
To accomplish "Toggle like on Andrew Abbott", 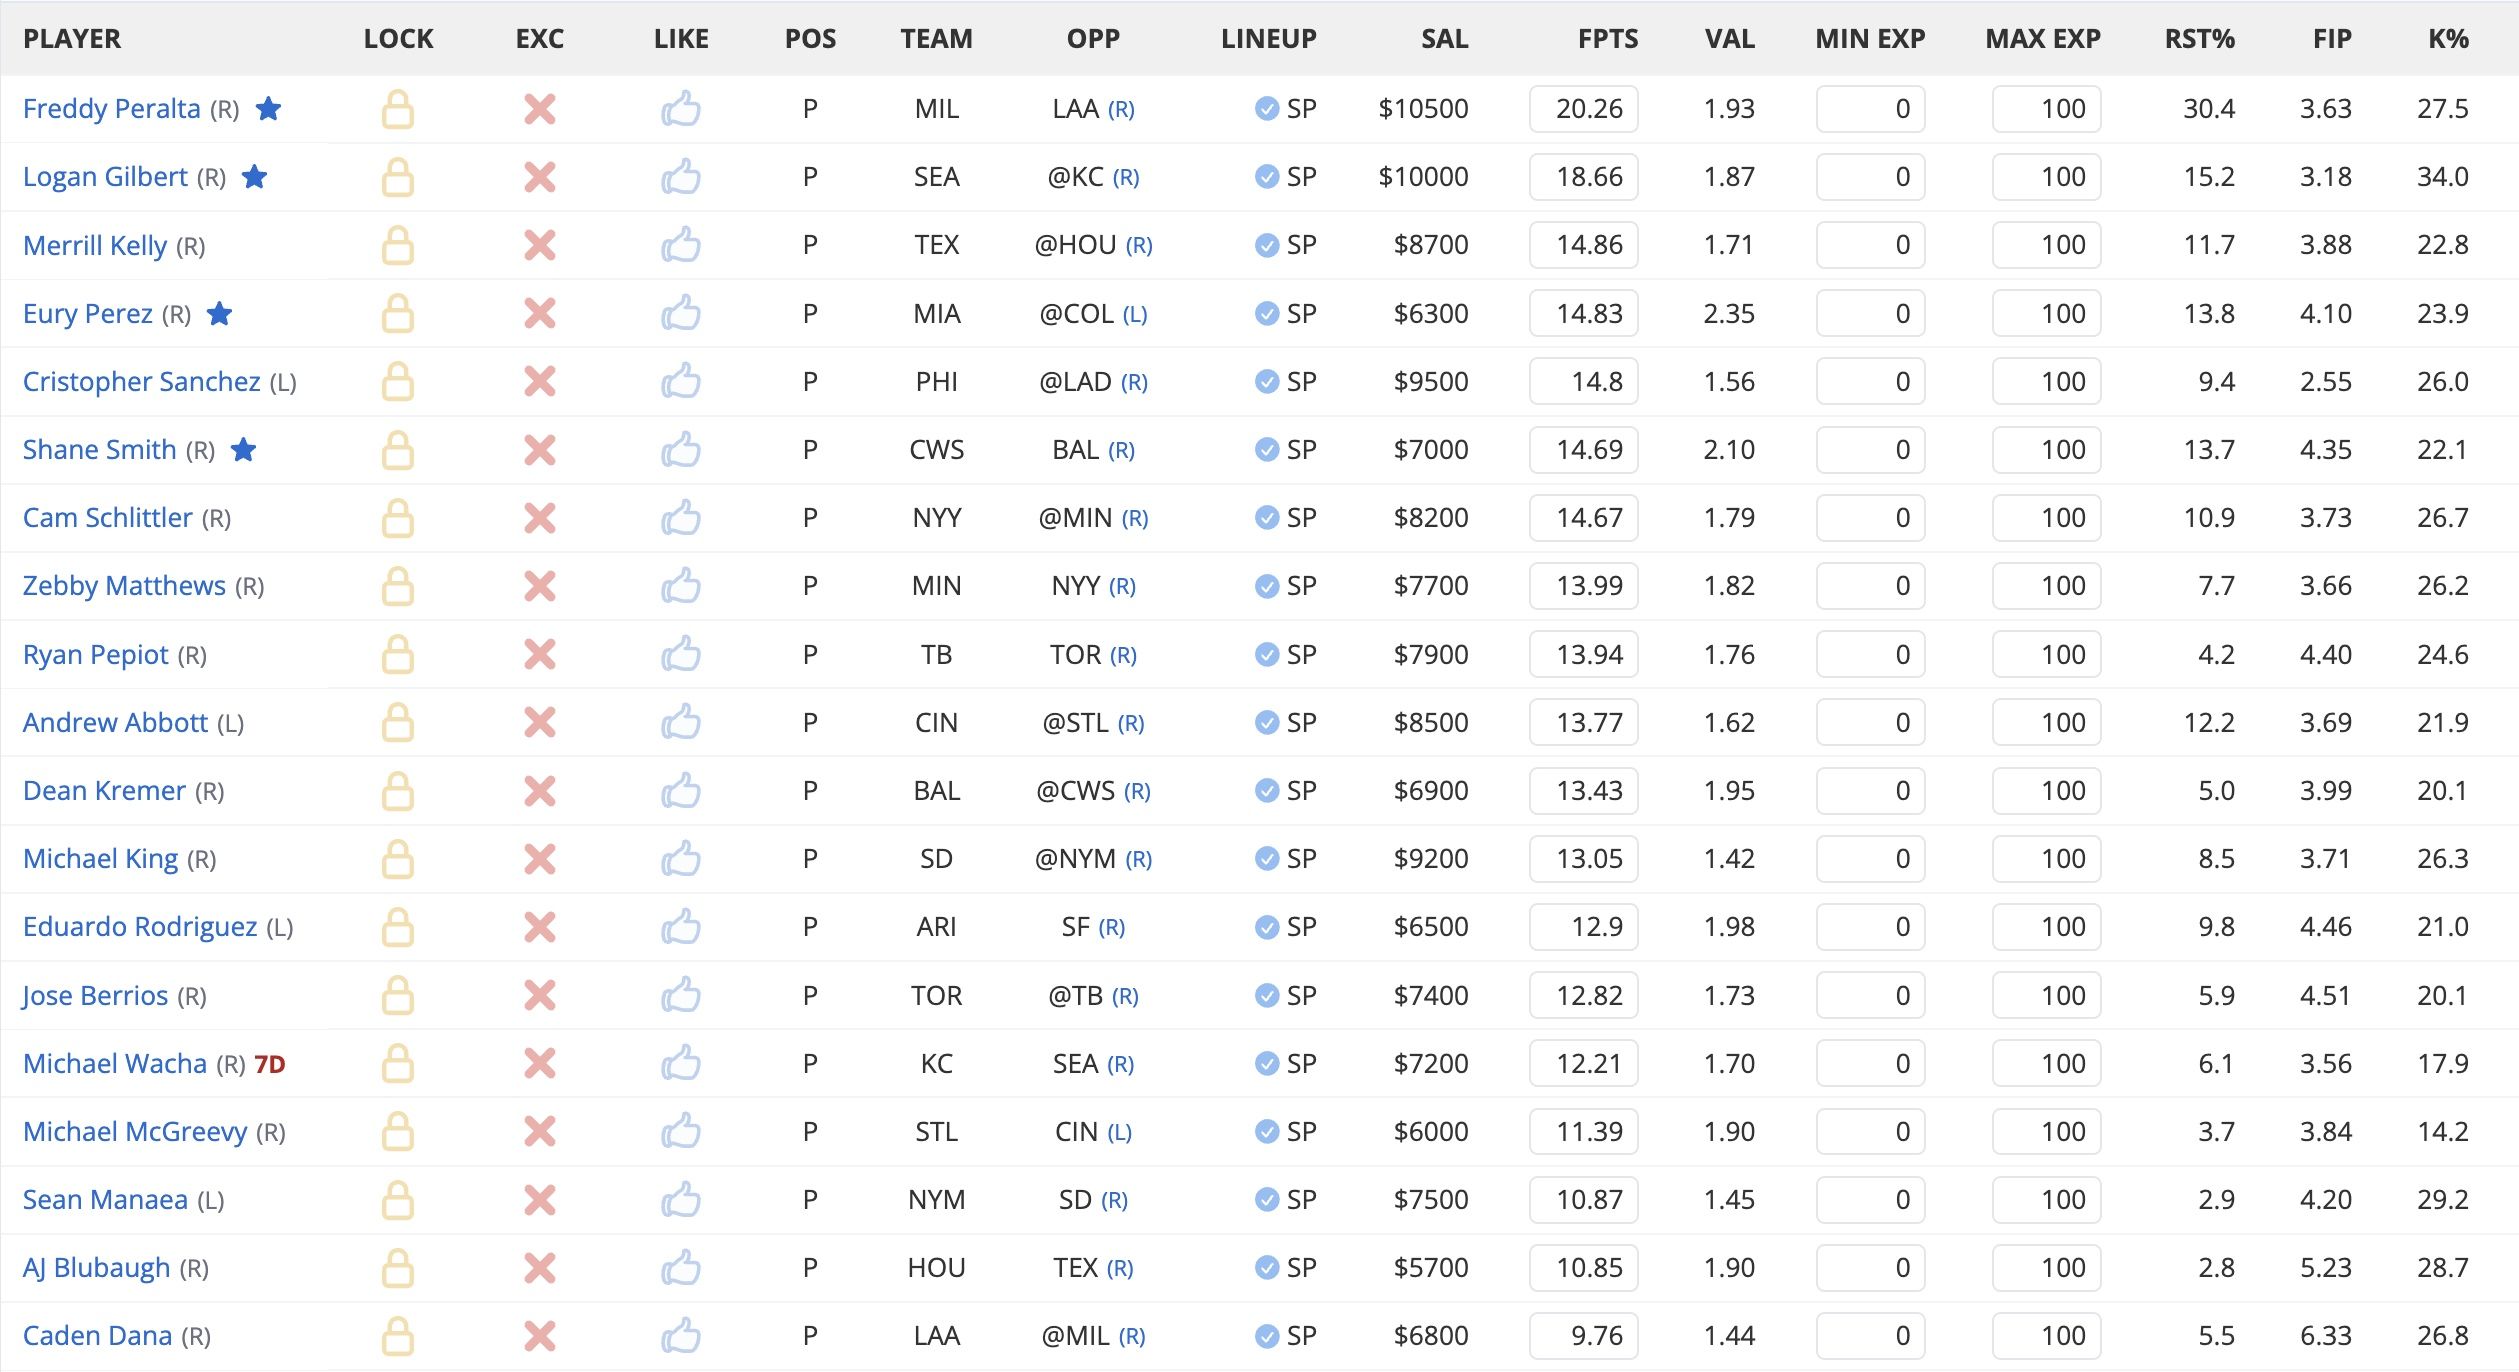I will (681, 723).
